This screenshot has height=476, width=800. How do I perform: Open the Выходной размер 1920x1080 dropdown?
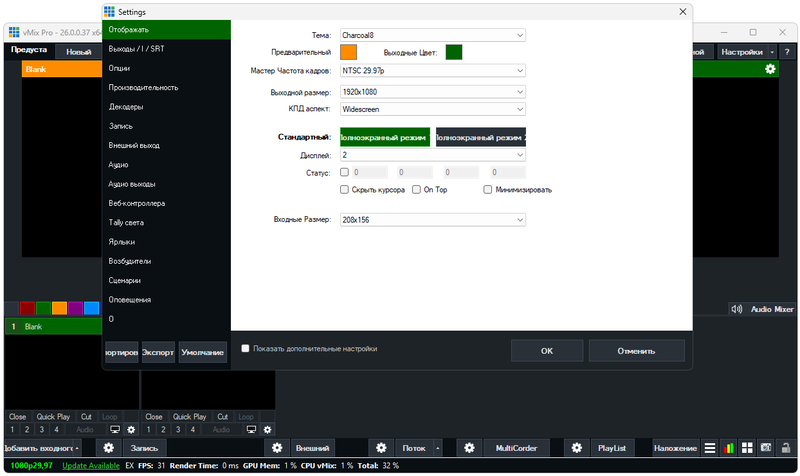433,92
